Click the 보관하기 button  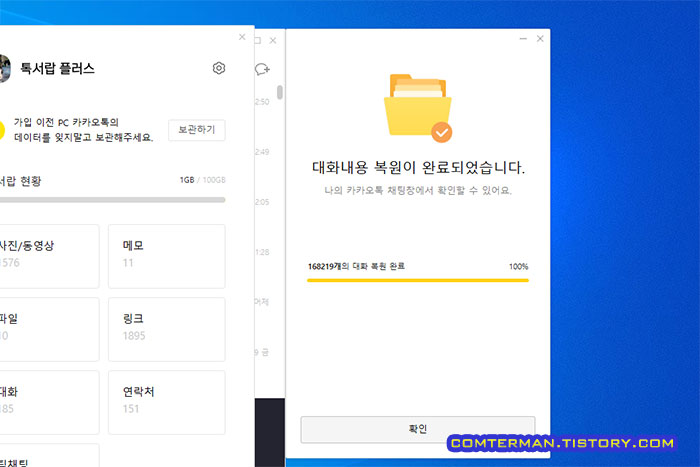click(x=196, y=130)
